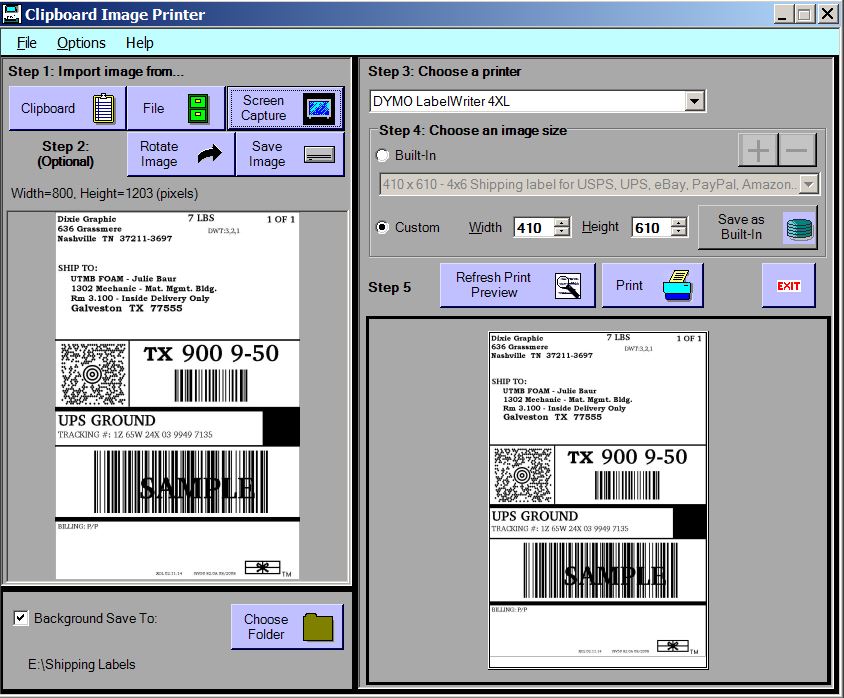Click the "Step 1: Import image from..." heading
This screenshot has height=698, width=844.
point(96,72)
